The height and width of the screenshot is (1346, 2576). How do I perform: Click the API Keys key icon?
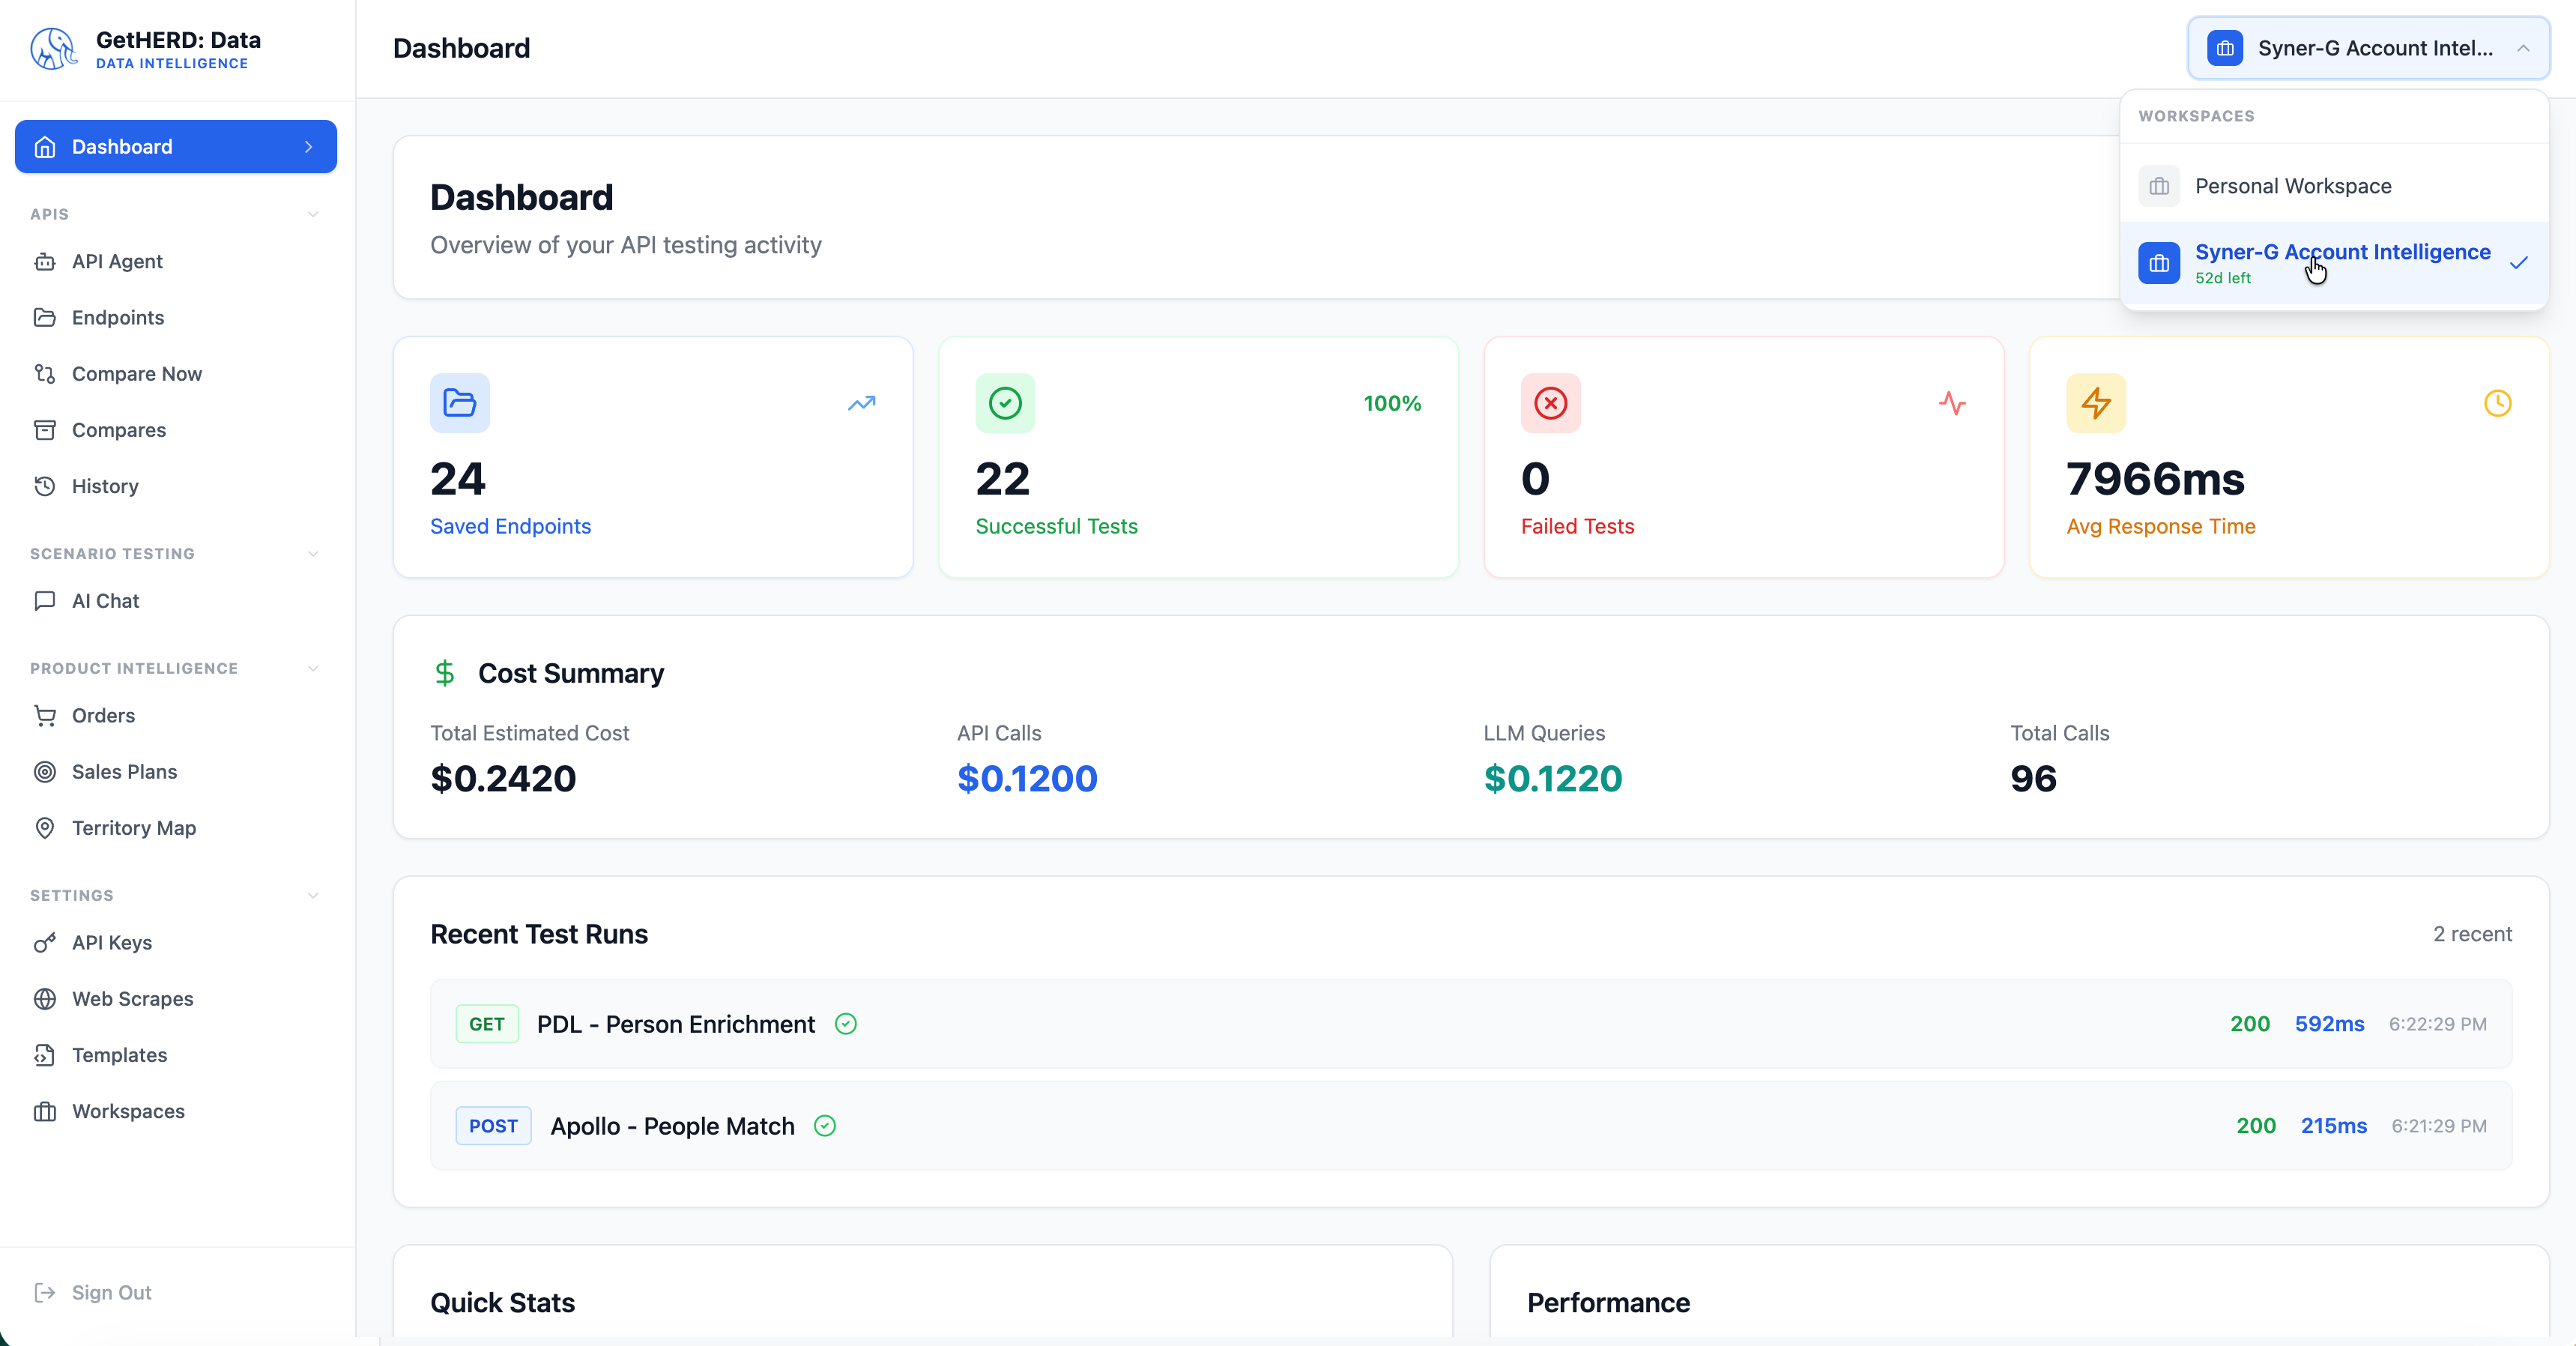point(46,942)
